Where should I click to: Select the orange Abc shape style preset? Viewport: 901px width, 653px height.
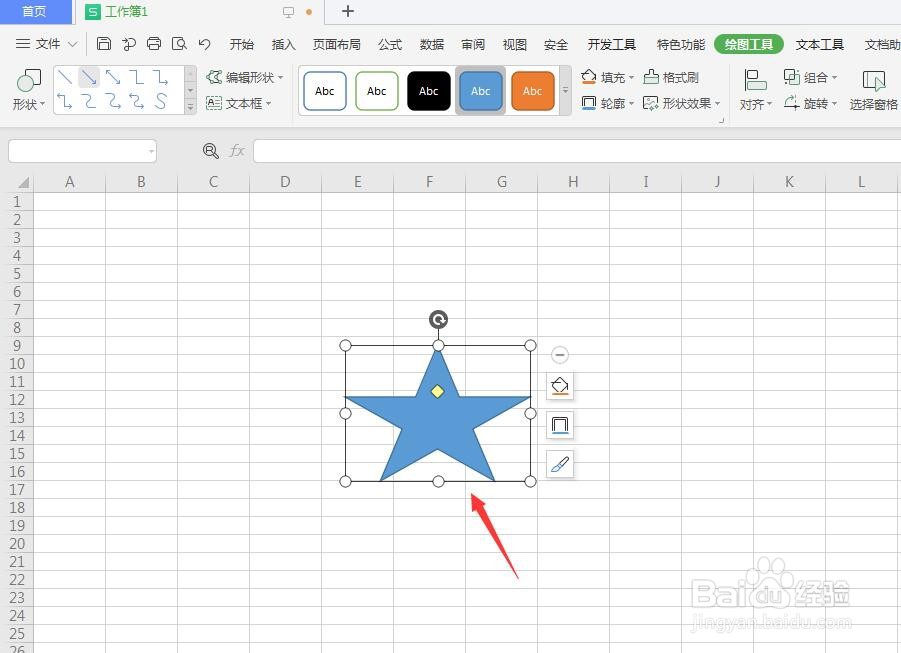[x=532, y=90]
